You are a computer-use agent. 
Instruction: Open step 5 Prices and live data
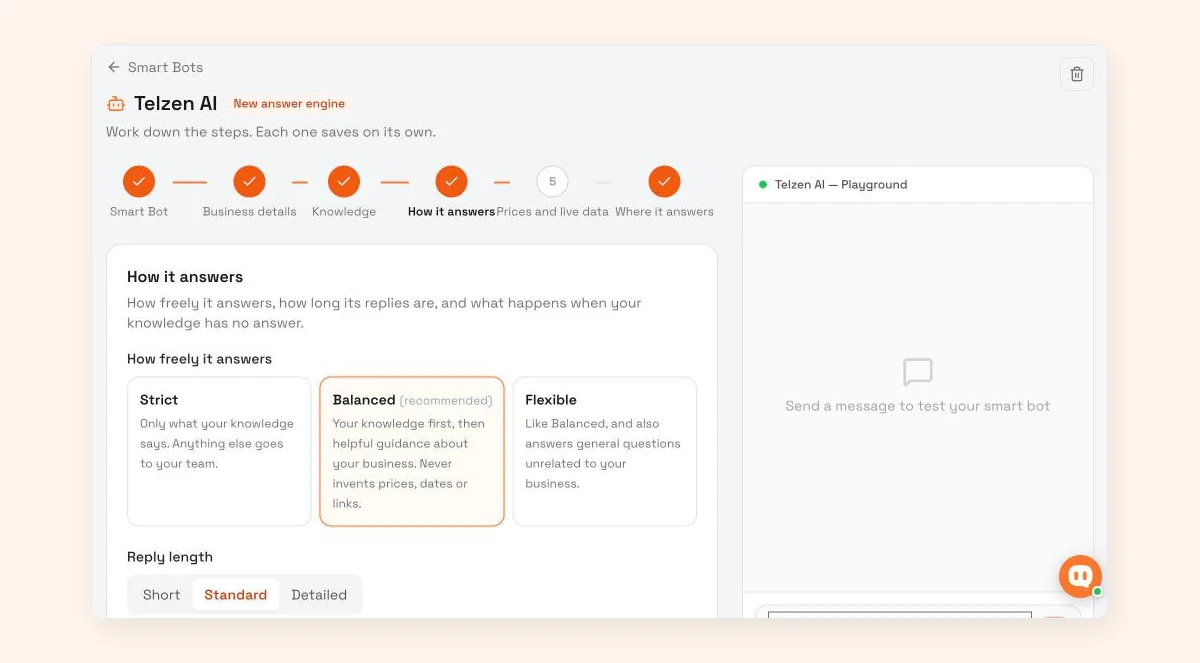[552, 182]
